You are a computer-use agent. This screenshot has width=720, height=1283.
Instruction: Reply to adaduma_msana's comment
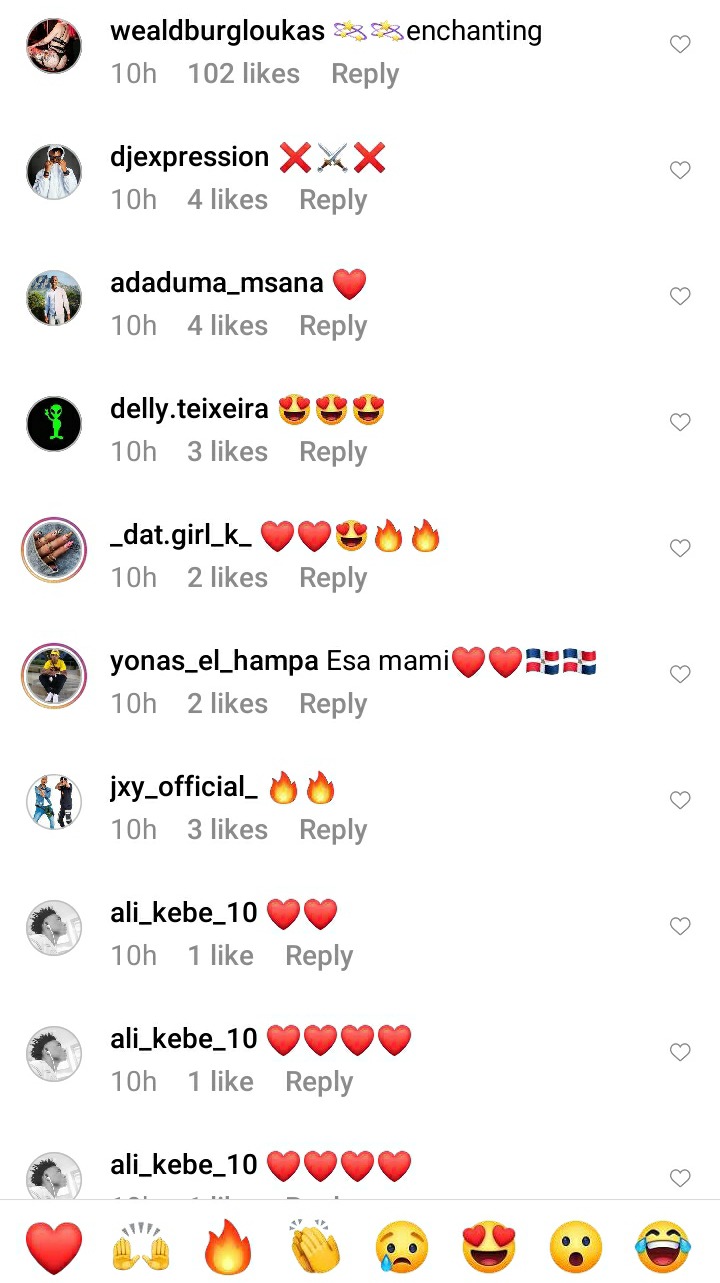pyautogui.click(x=333, y=326)
